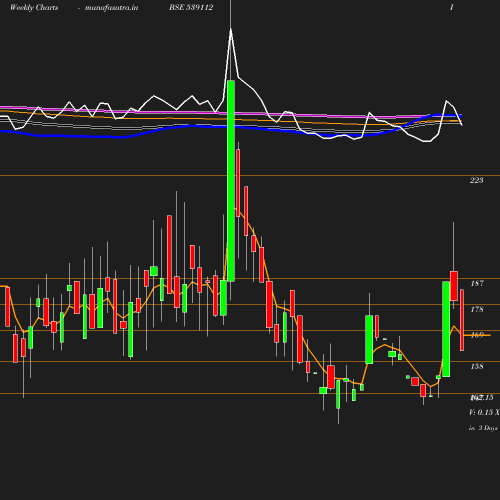The image size is (500, 500).
Task: Click the "V: 0.15 X" volume text
Action: coord(484,412)
